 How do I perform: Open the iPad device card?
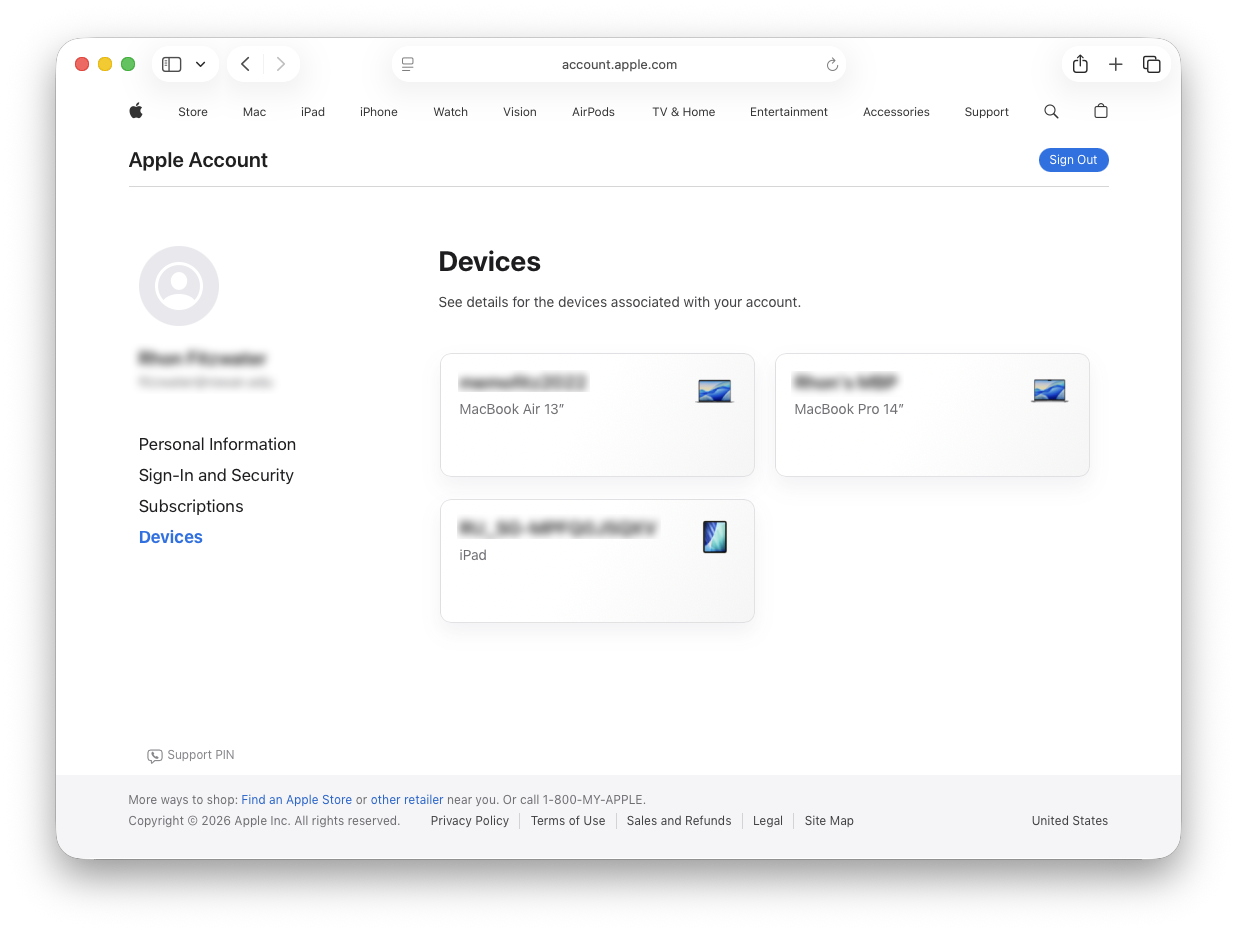[x=597, y=561]
